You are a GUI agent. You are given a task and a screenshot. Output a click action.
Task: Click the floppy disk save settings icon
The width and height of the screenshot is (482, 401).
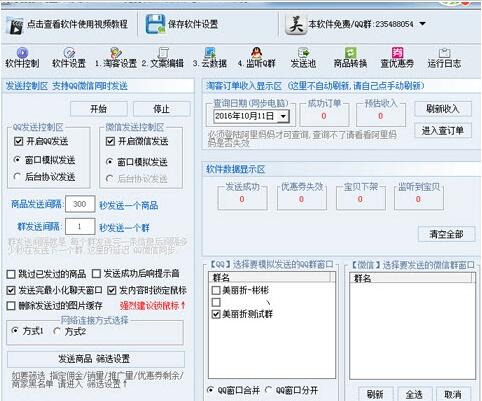[x=155, y=24]
